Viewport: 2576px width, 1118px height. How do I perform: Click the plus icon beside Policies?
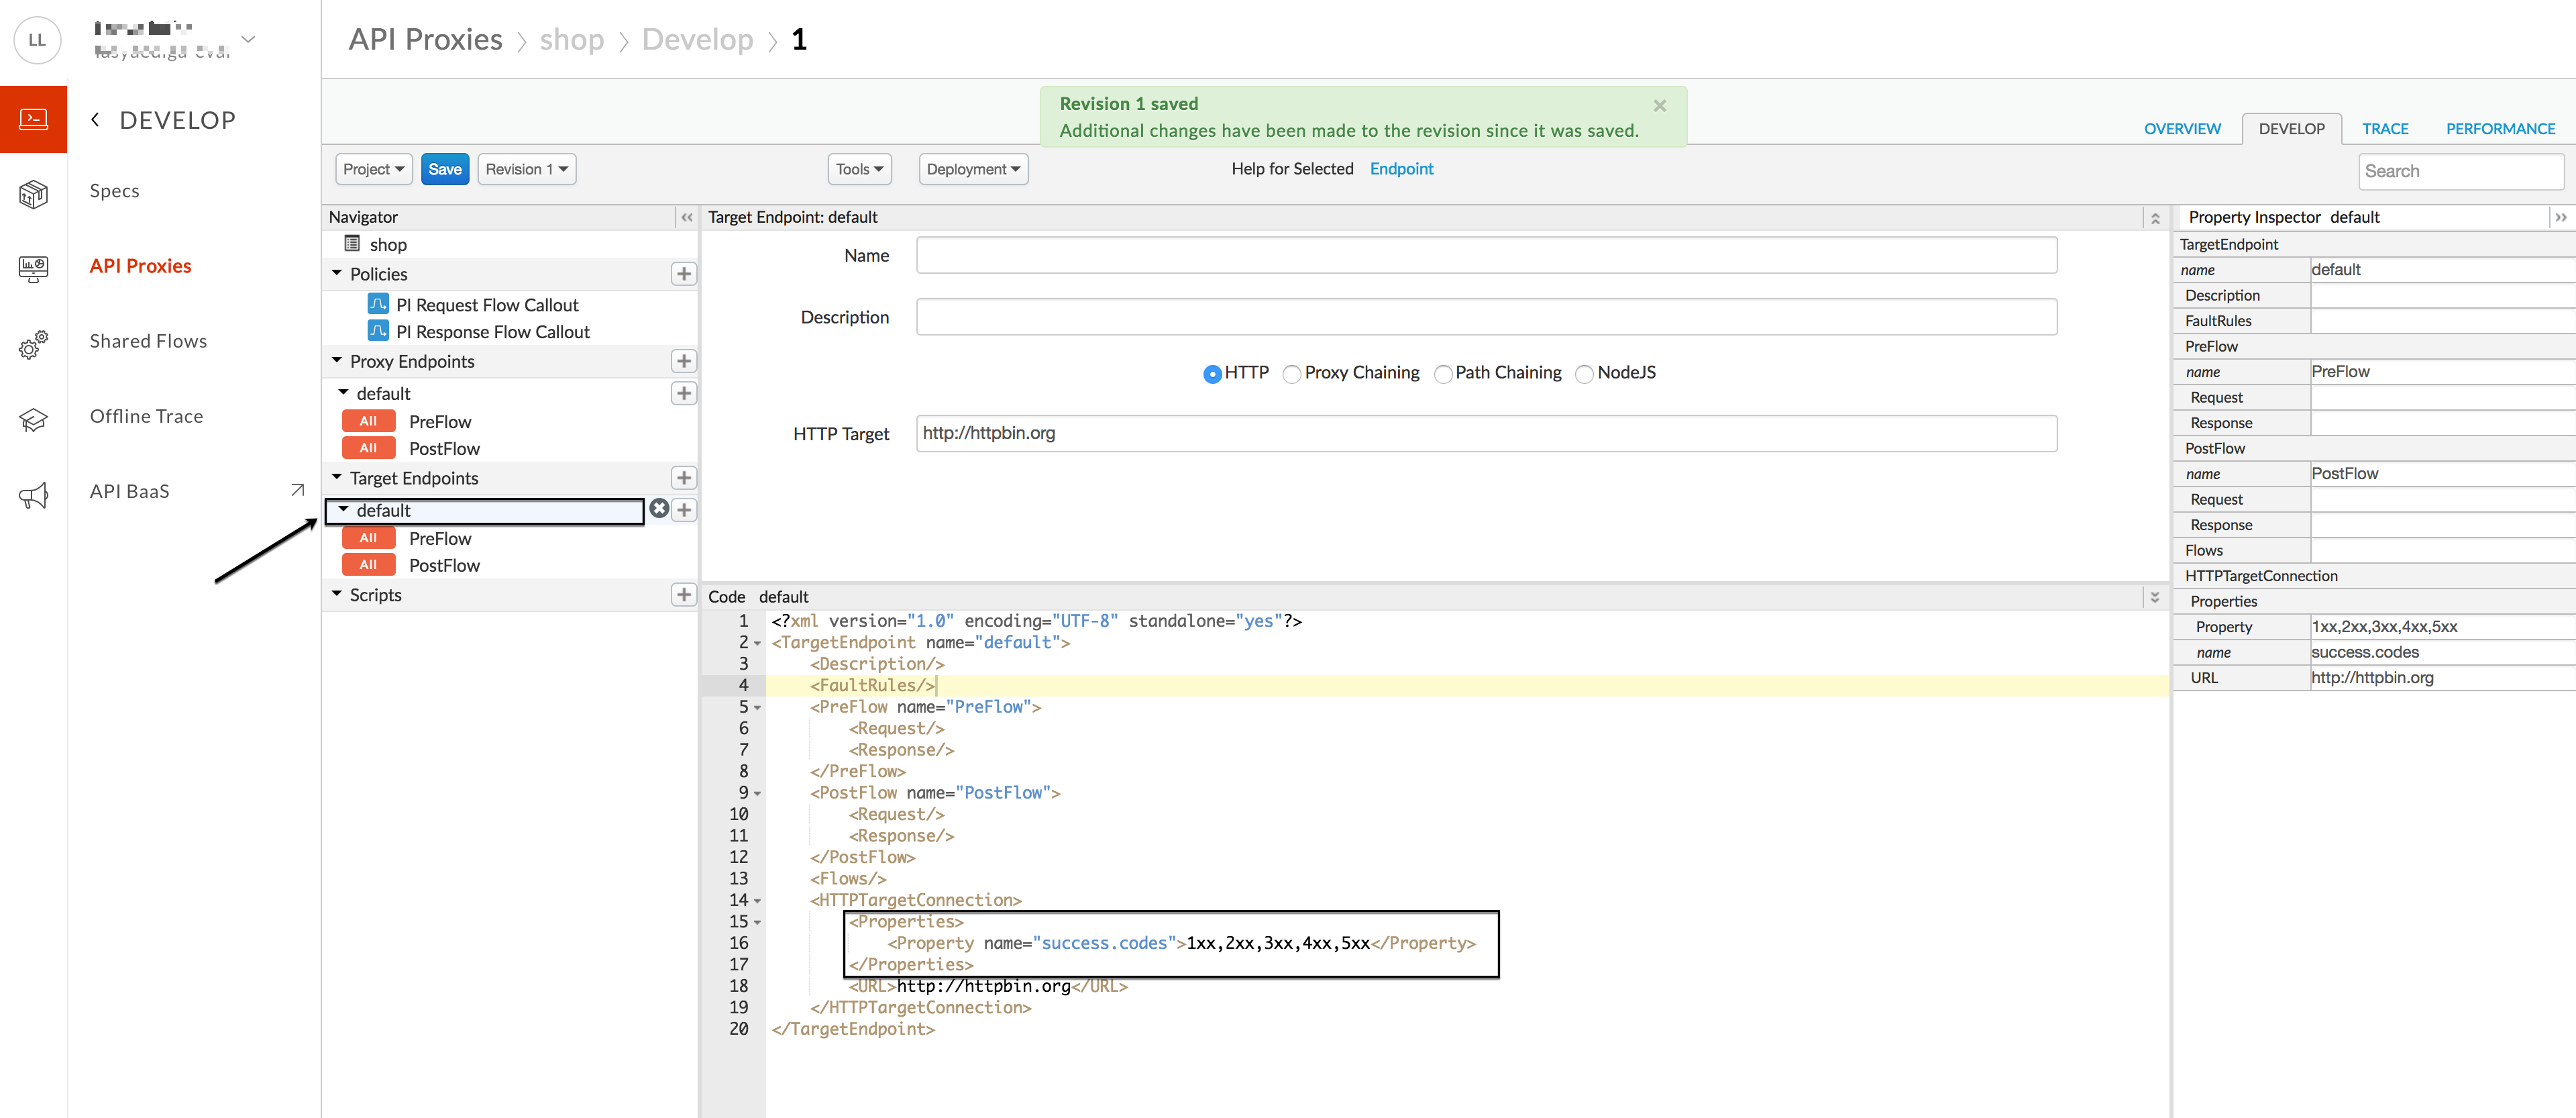coord(684,274)
